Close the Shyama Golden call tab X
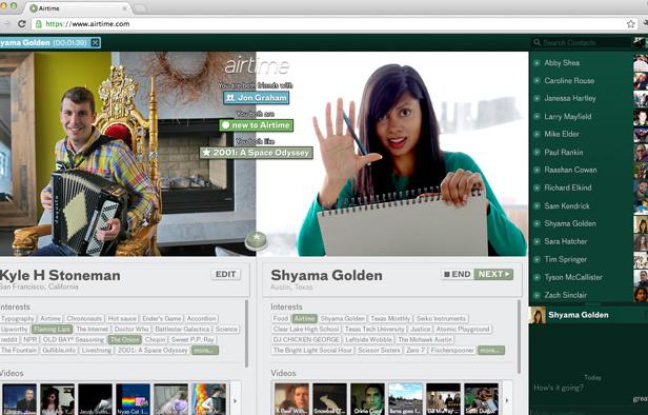Image resolution: width=648 pixels, height=415 pixels. [x=95, y=43]
